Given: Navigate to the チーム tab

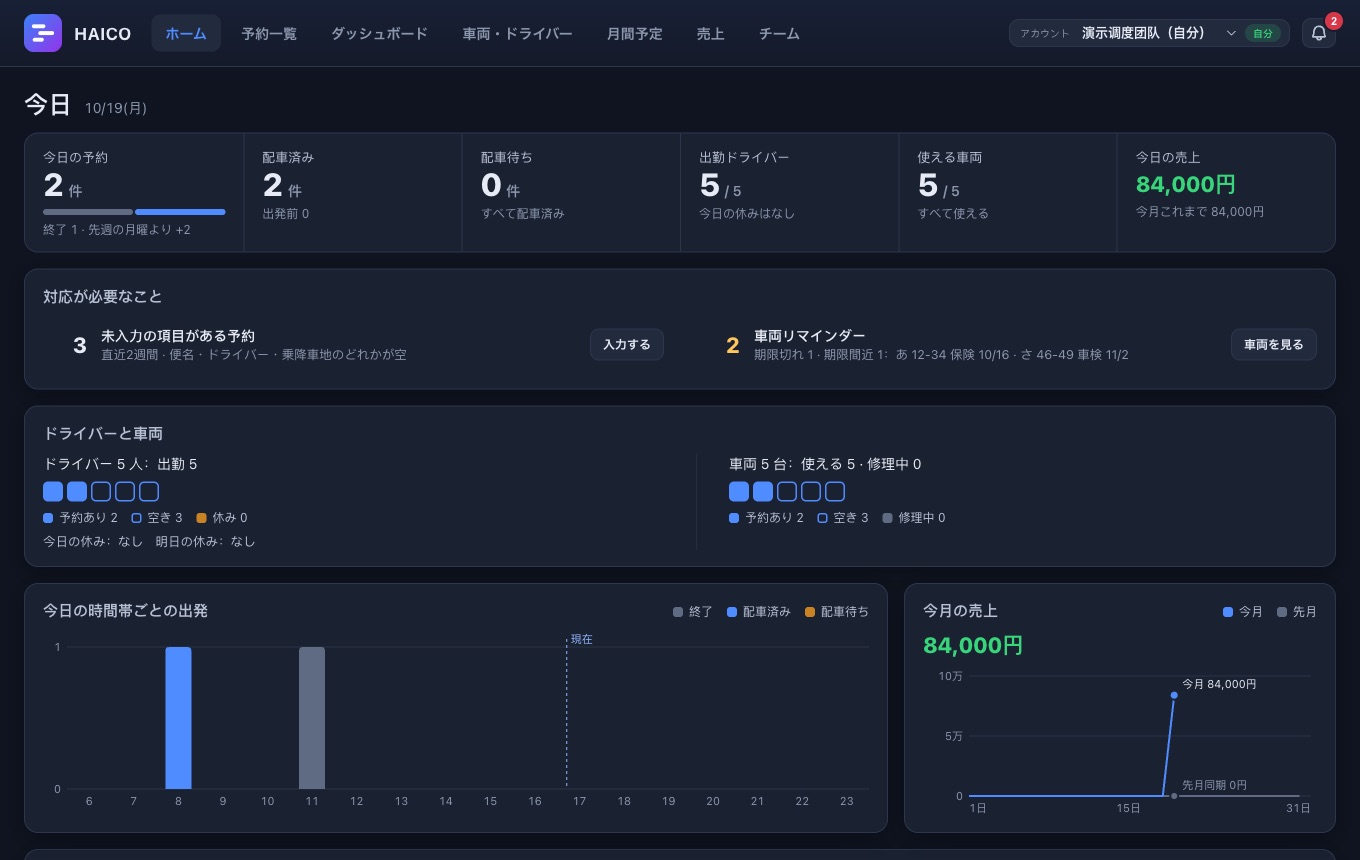Looking at the screenshot, I should point(779,33).
